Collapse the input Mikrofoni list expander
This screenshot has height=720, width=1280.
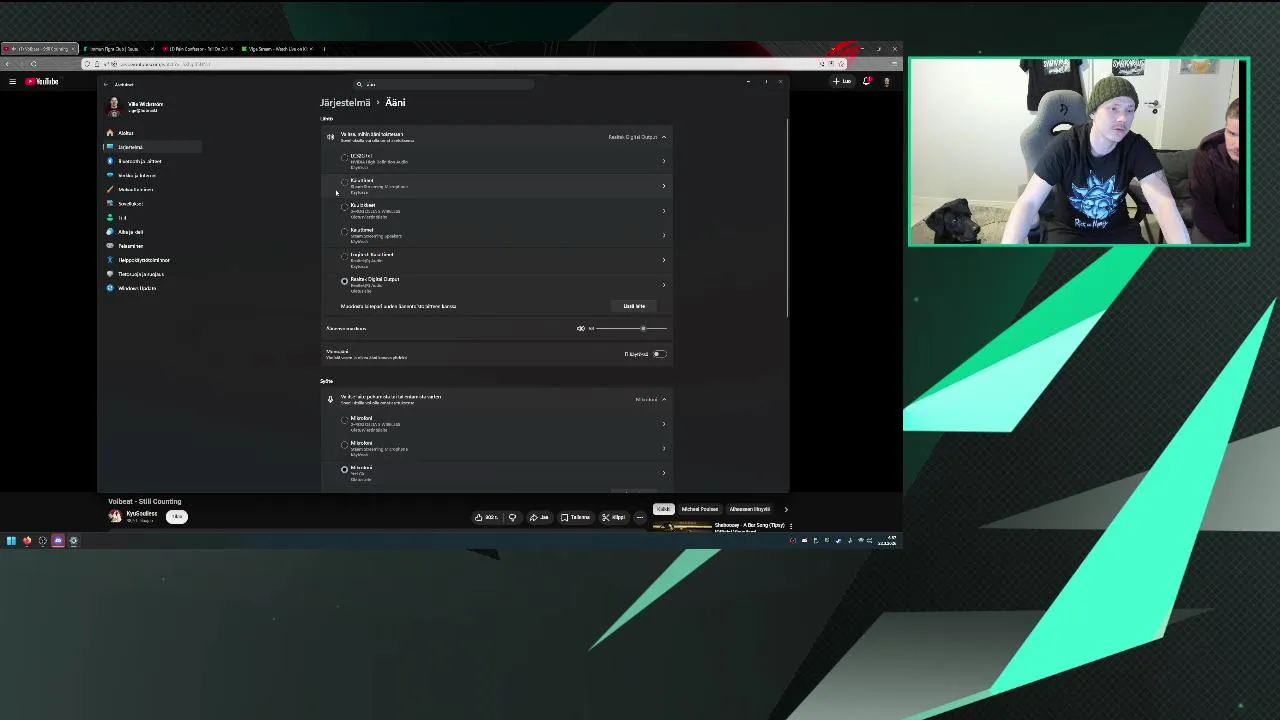(x=663, y=399)
